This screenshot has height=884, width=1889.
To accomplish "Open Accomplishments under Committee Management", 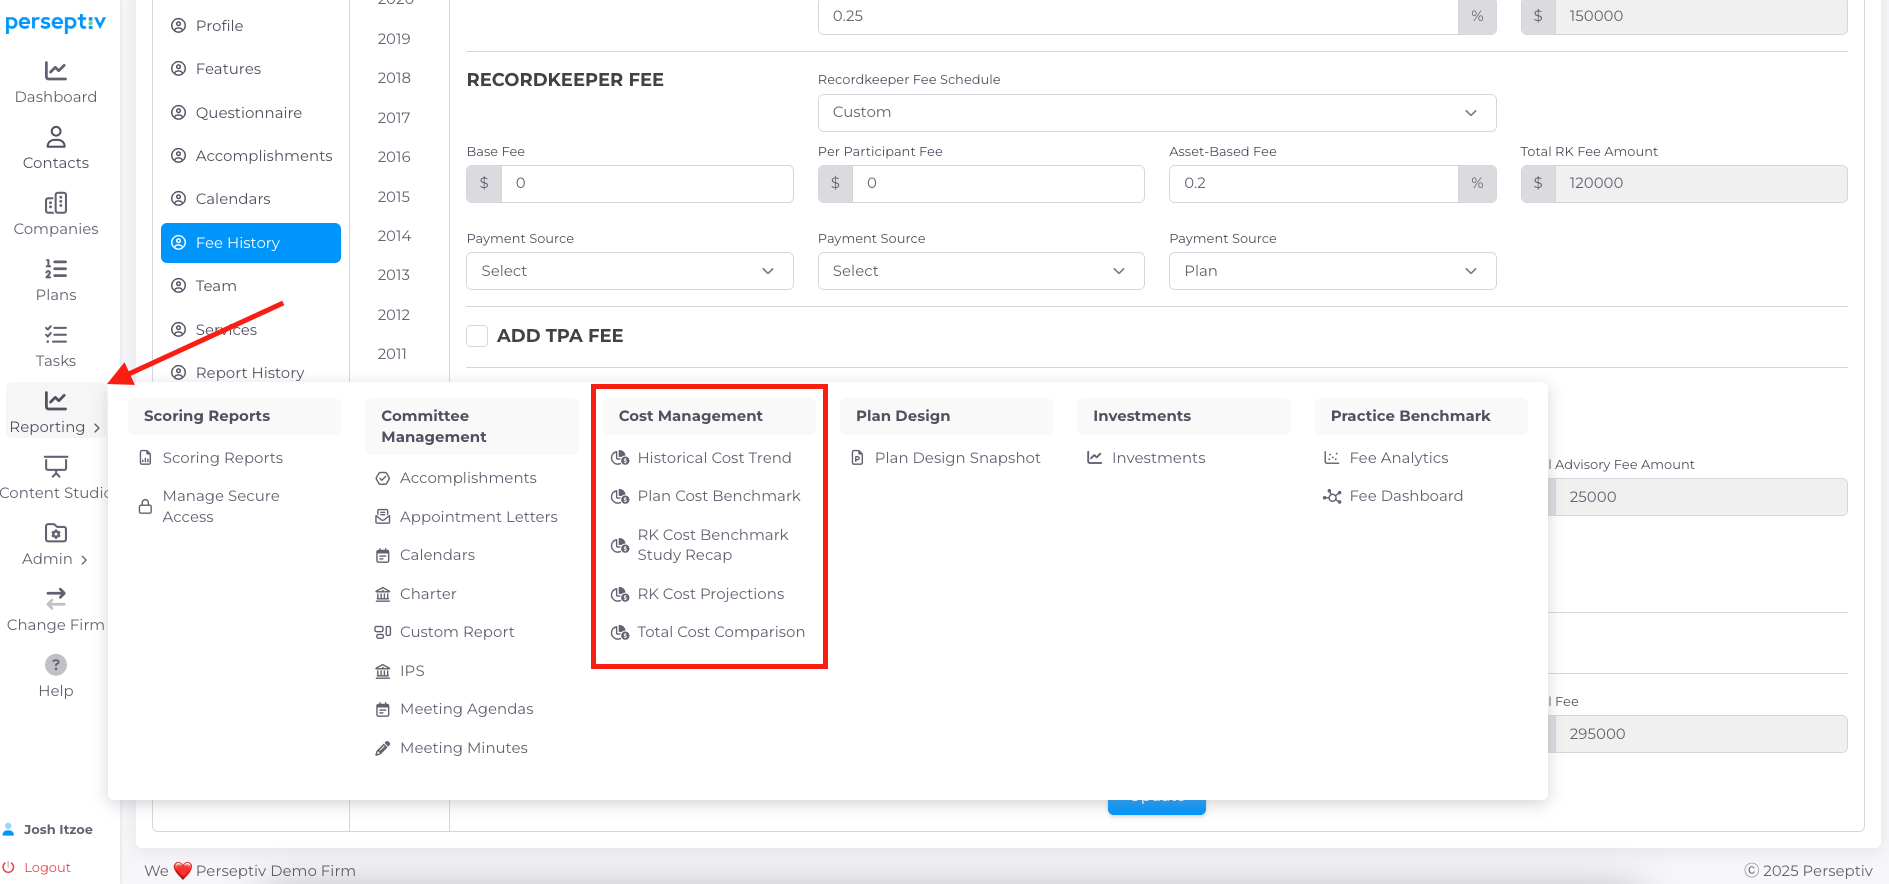I will pos(468,478).
